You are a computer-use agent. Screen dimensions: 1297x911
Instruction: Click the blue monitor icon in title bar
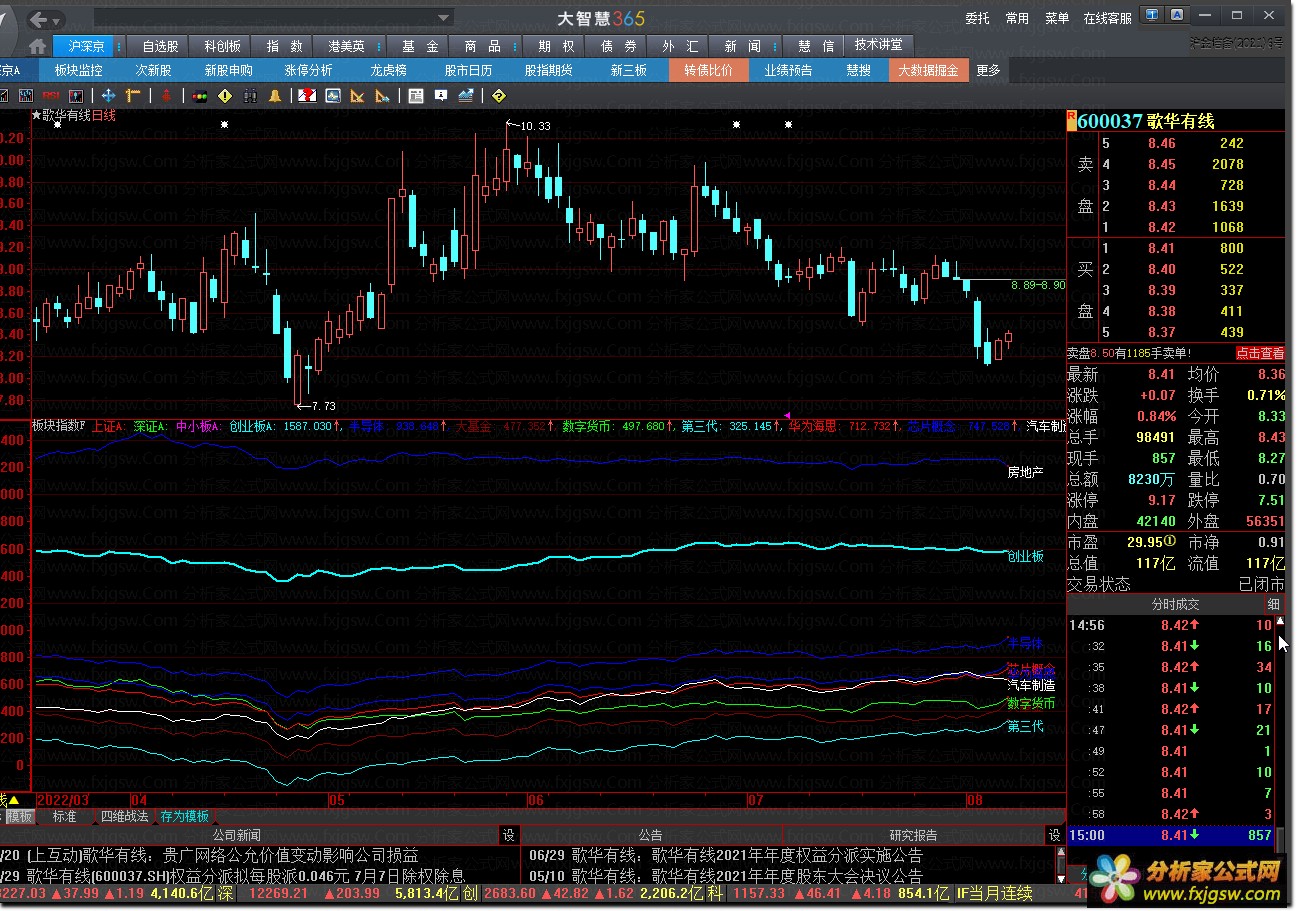(x=1153, y=15)
